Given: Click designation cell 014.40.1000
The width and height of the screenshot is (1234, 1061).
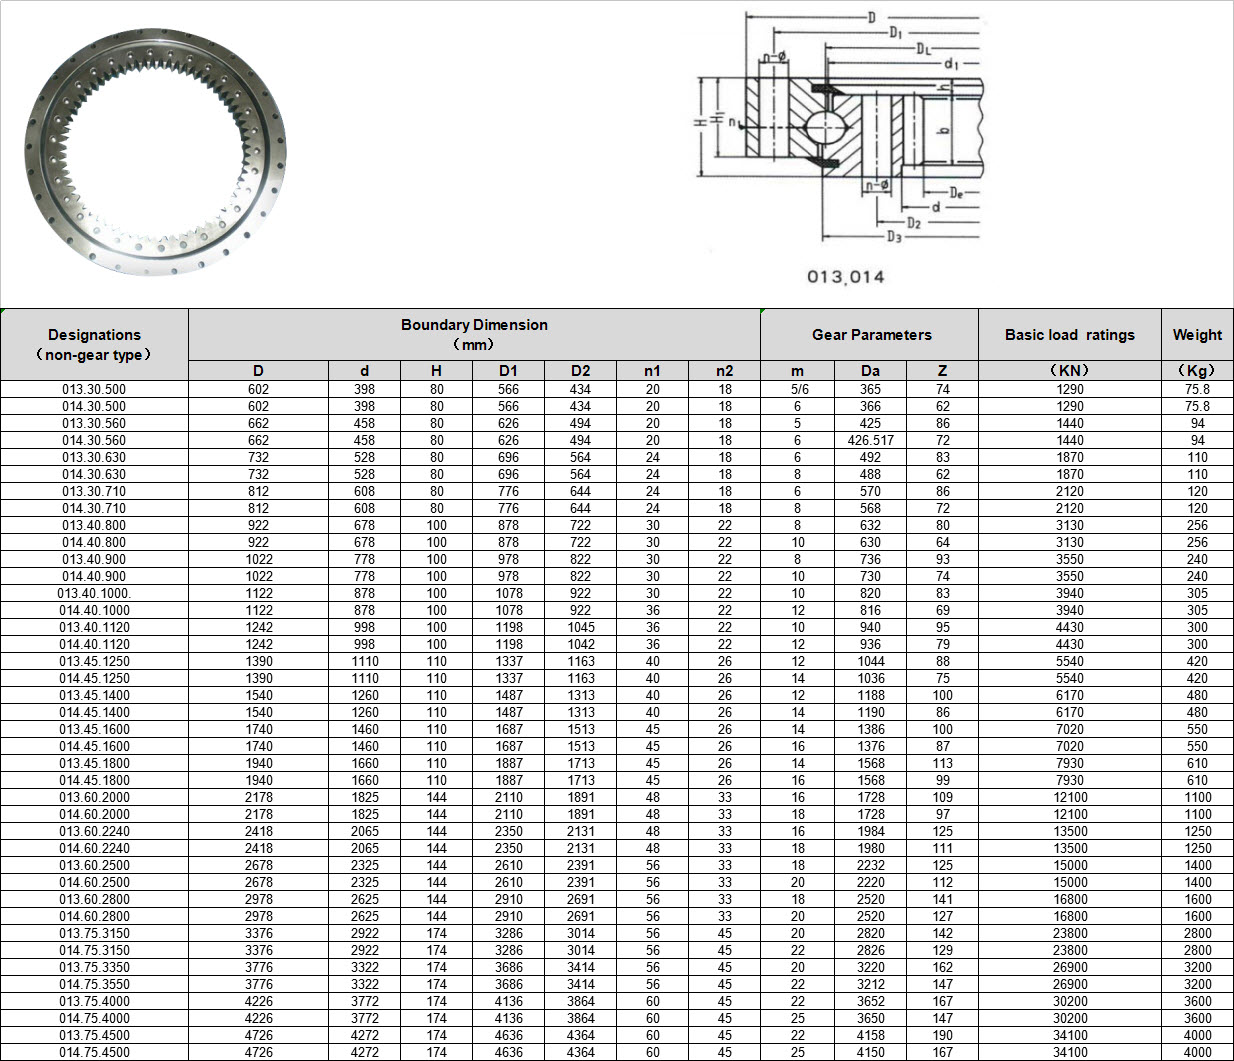Looking at the screenshot, I should pos(94,610).
